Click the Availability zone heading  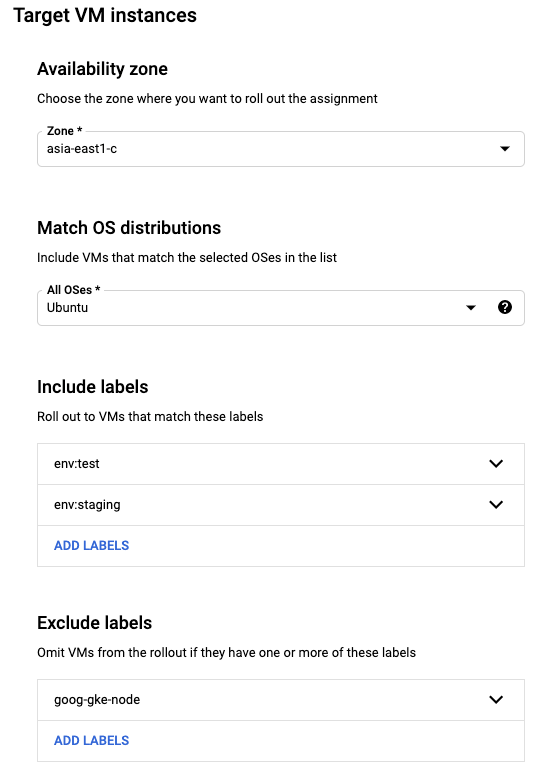[x=102, y=69]
